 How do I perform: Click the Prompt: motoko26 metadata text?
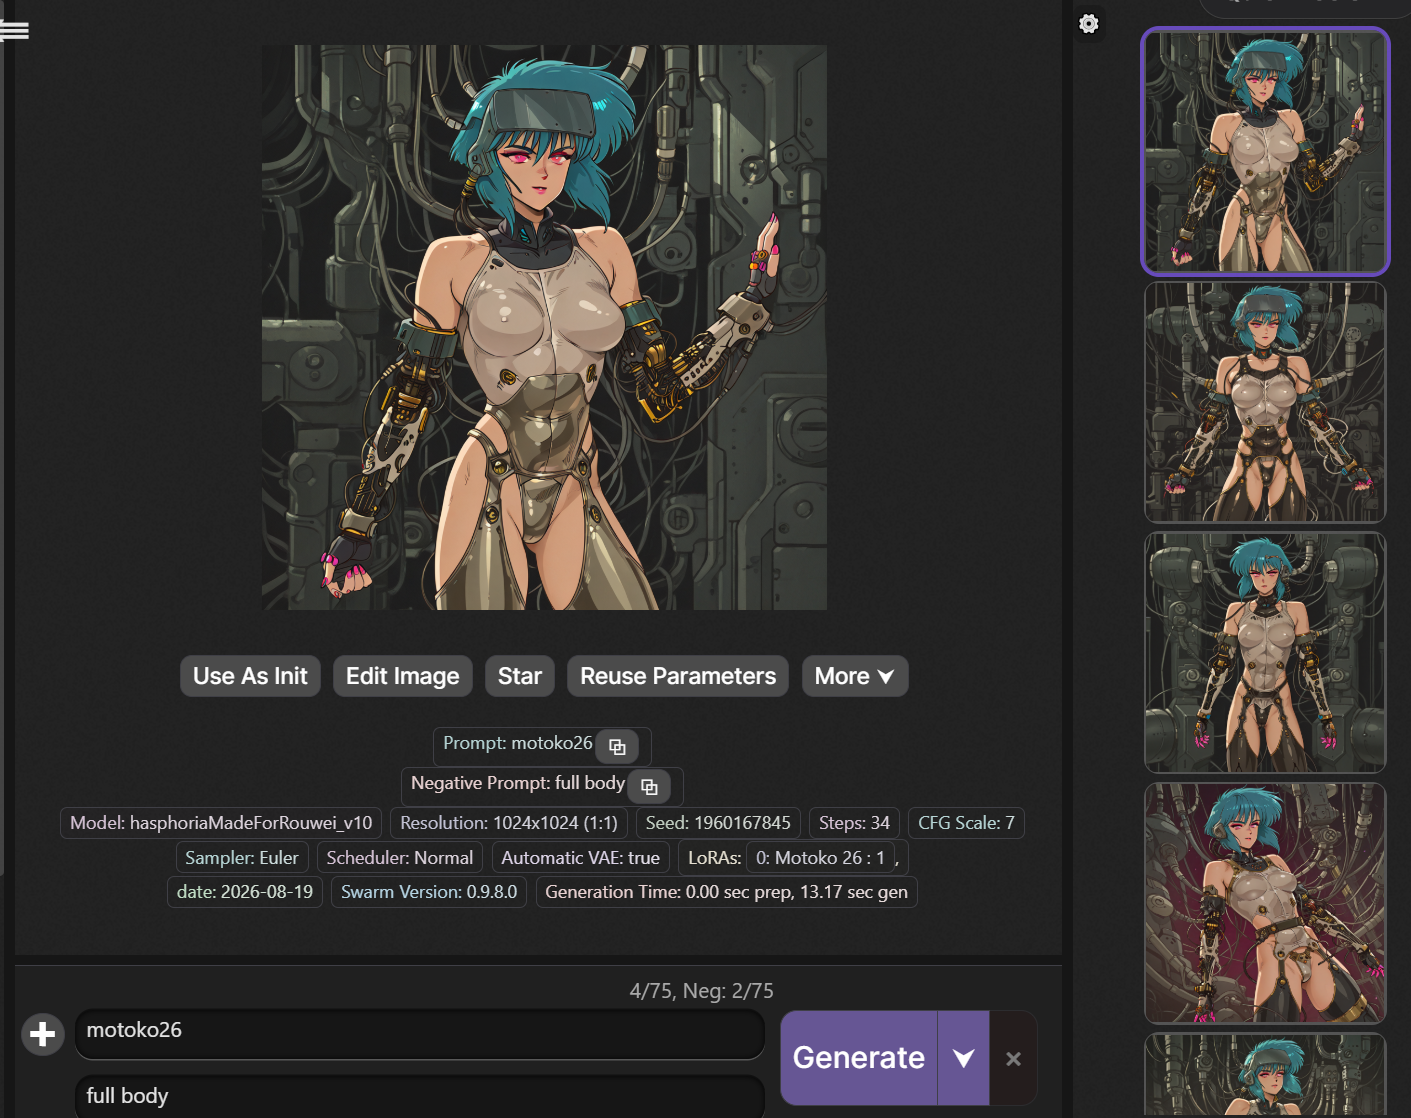click(x=518, y=743)
